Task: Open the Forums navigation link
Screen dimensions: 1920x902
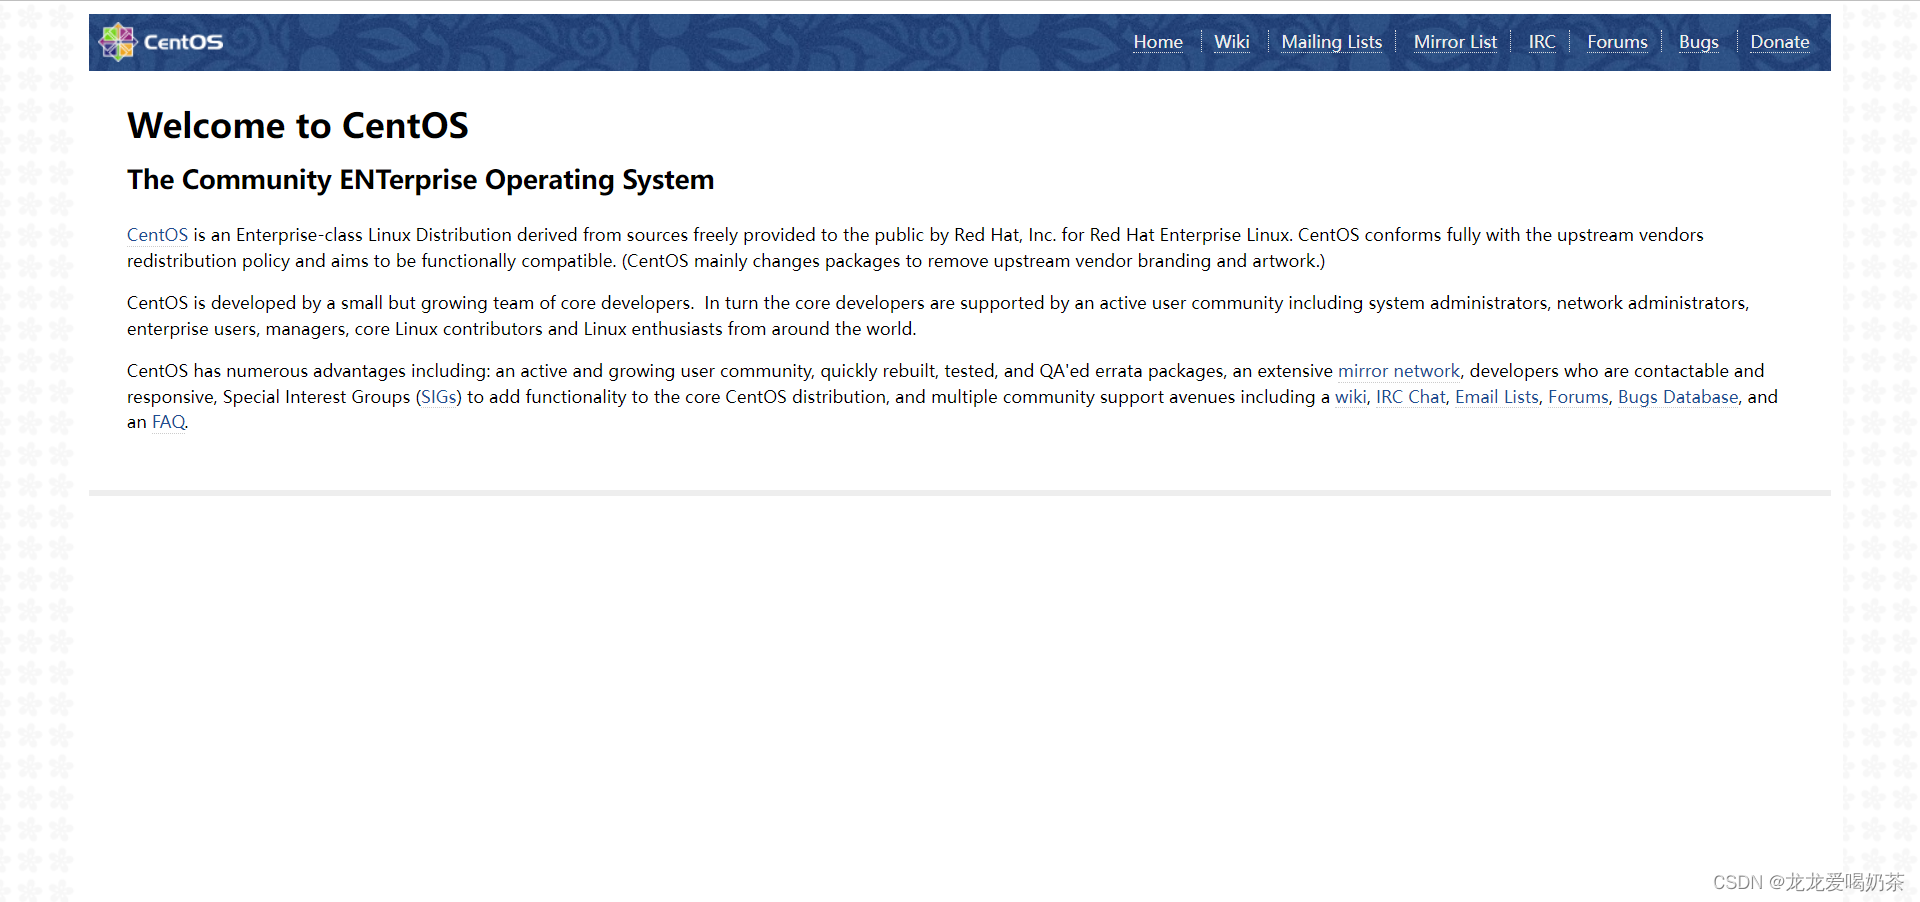Action: 1617,42
